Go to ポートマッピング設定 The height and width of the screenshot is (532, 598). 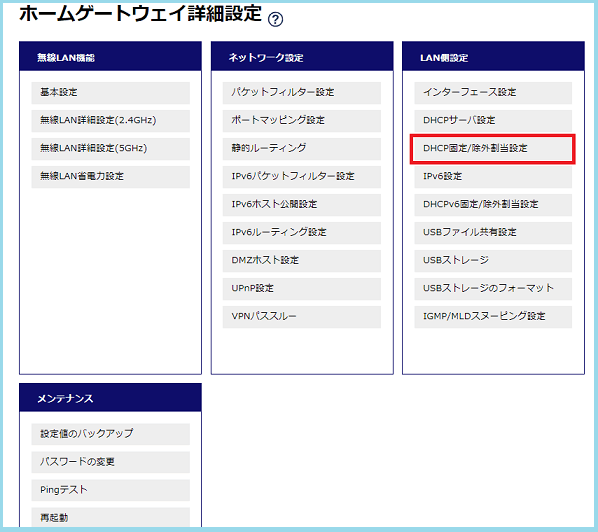click(302, 121)
